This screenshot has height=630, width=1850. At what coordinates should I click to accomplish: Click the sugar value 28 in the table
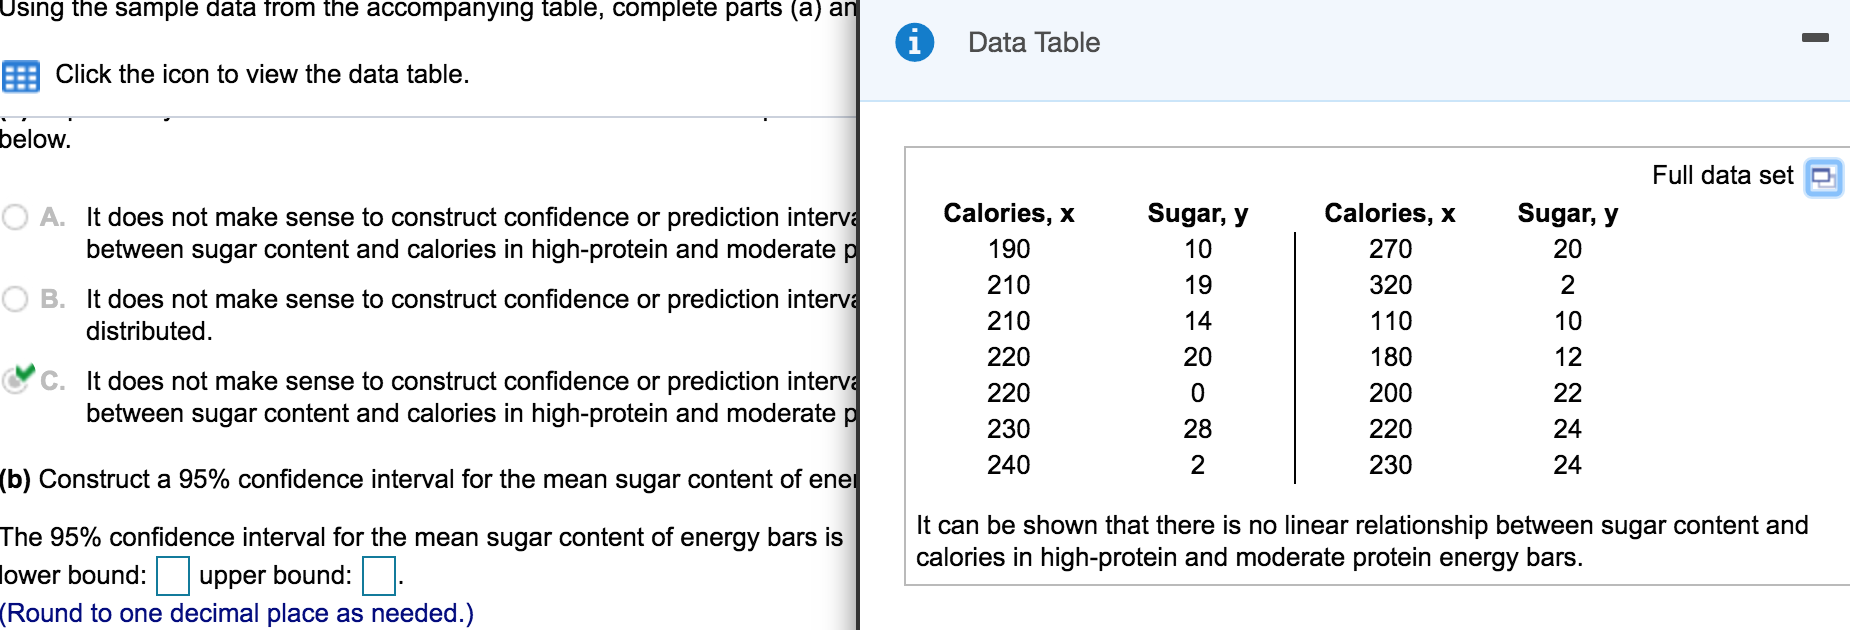pos(1196,428)
